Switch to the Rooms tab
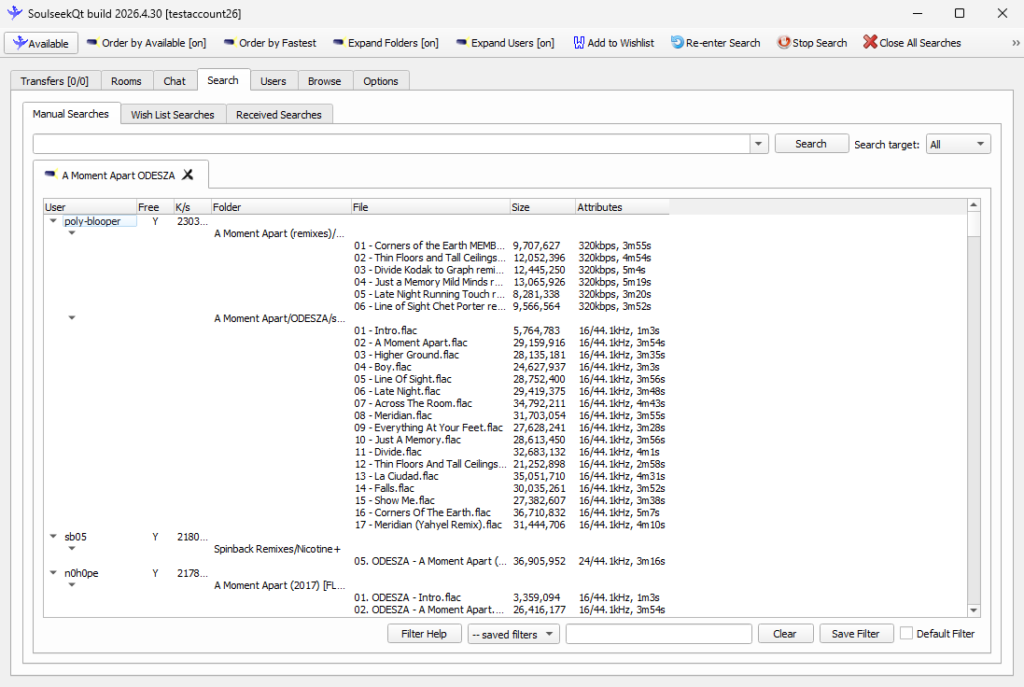1024x687 pixels. (126, 81)
